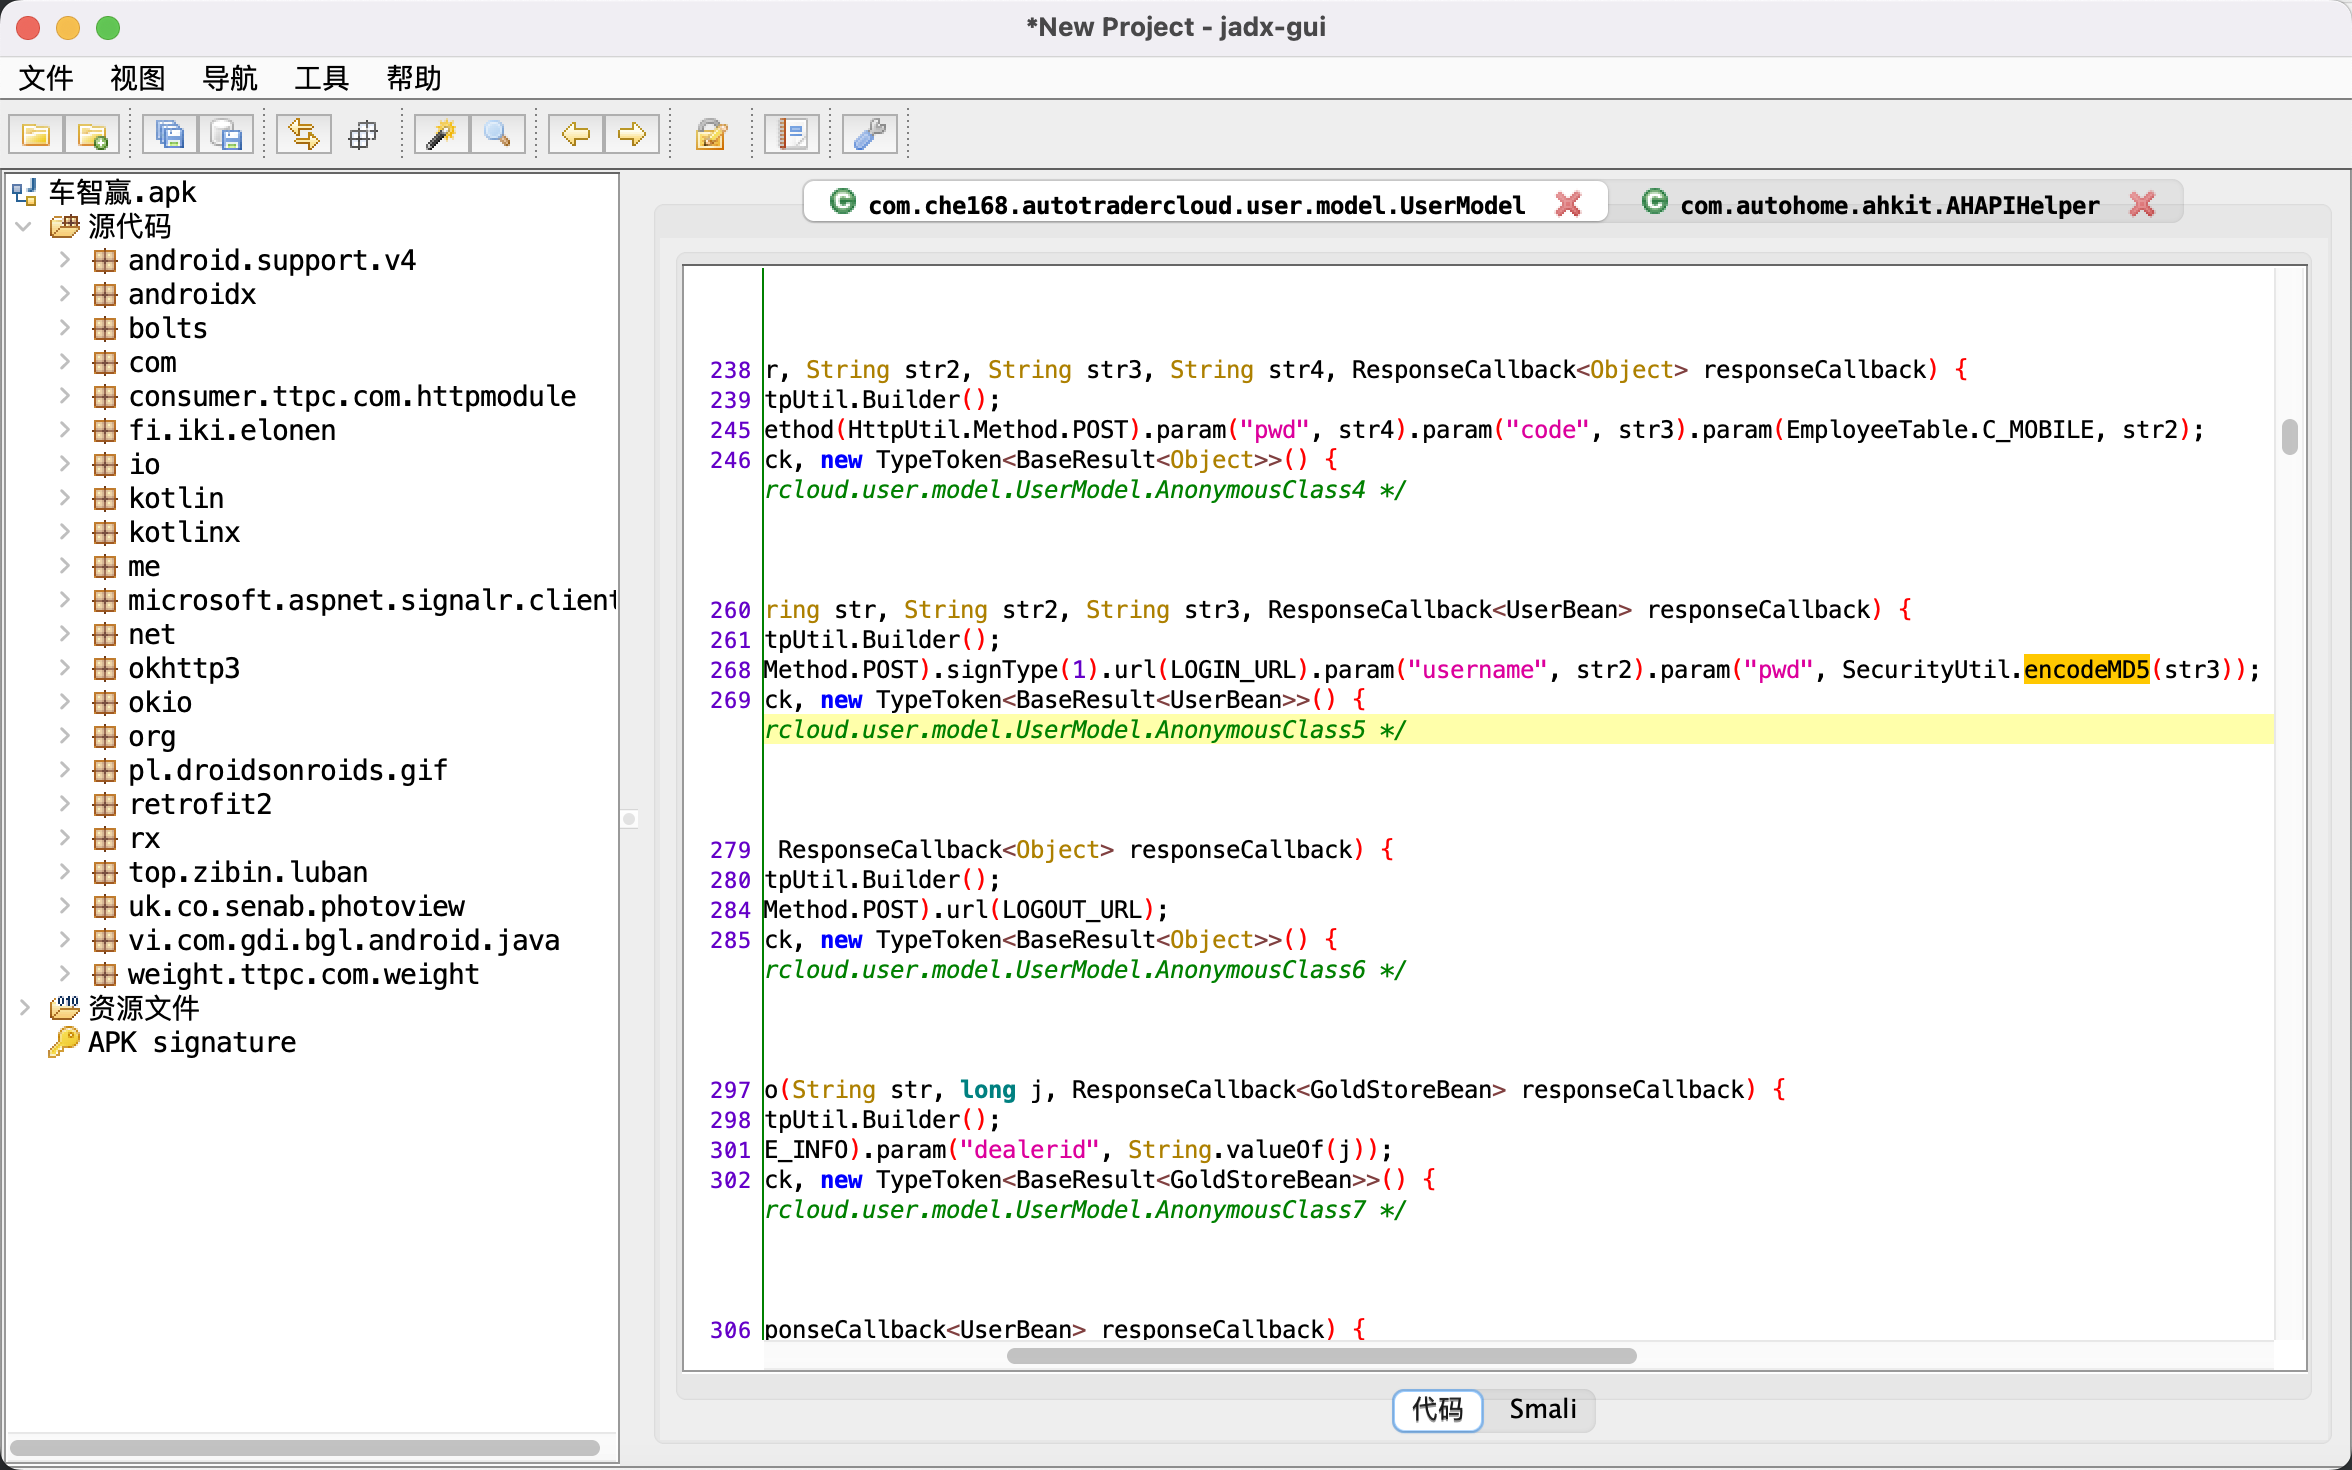Screen dimensions: 2352x1470
Task: Switch code view to Smali
Action: pyautogui.click(x=1541, y=1409)
